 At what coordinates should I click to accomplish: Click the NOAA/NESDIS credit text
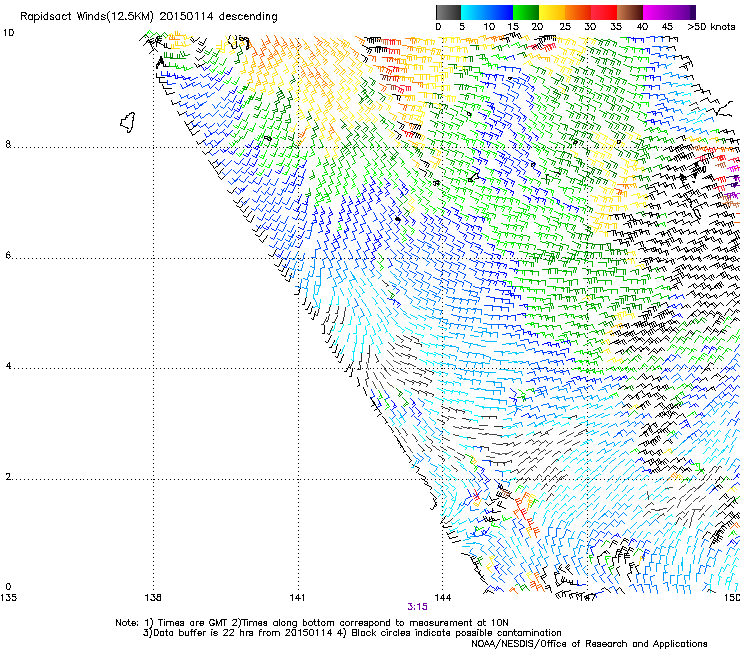[x=589, y=644]
